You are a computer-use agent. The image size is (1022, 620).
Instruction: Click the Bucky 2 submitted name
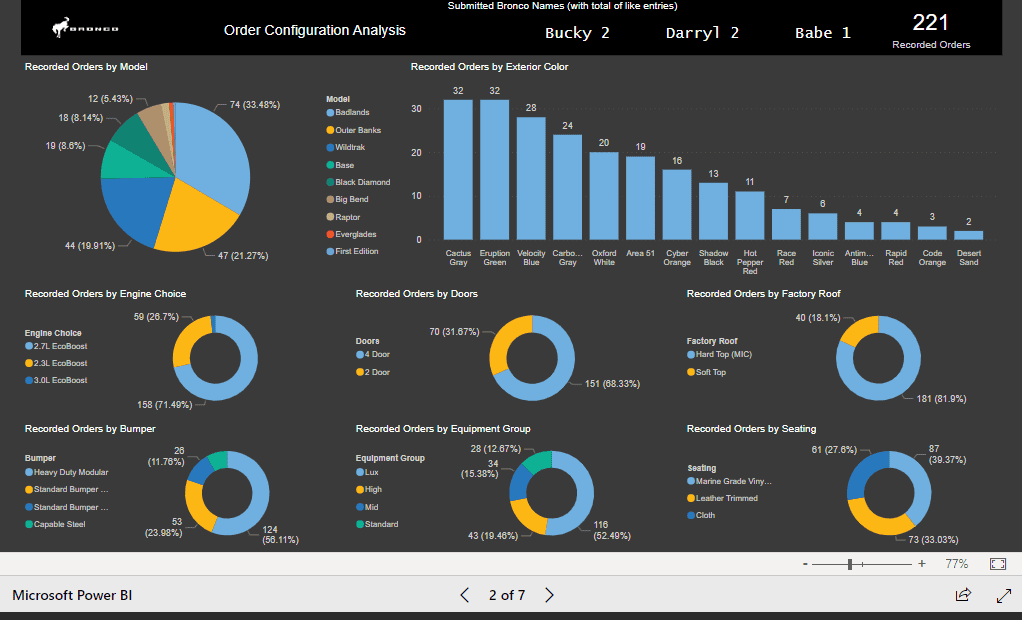(x=577, y=33)
